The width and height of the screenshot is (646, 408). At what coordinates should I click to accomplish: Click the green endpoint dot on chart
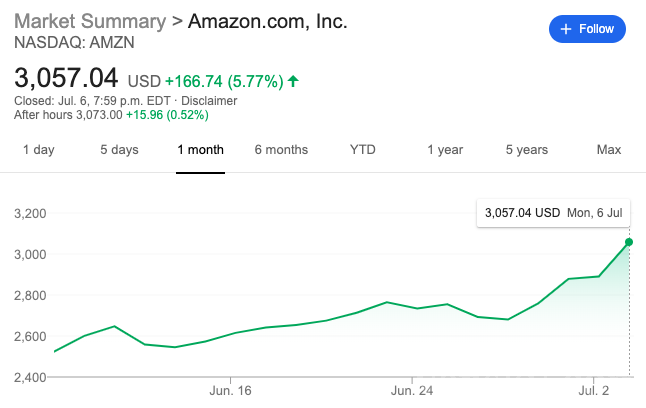[629, 241]
